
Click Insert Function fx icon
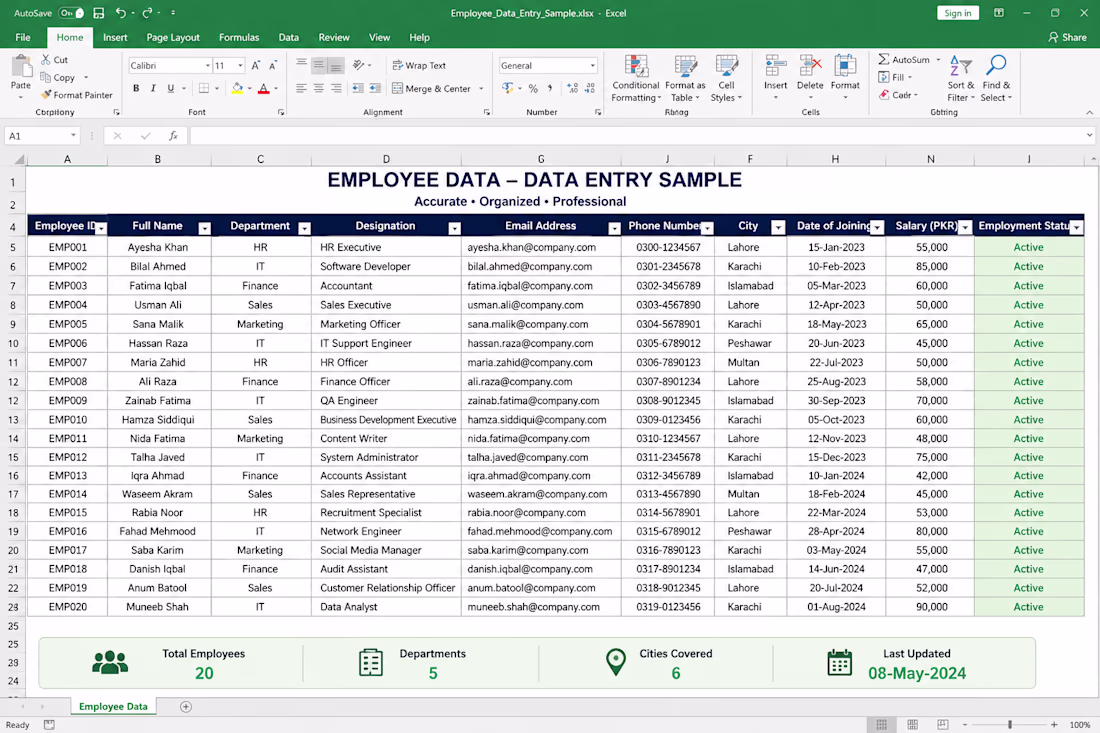tap(173, 136)
